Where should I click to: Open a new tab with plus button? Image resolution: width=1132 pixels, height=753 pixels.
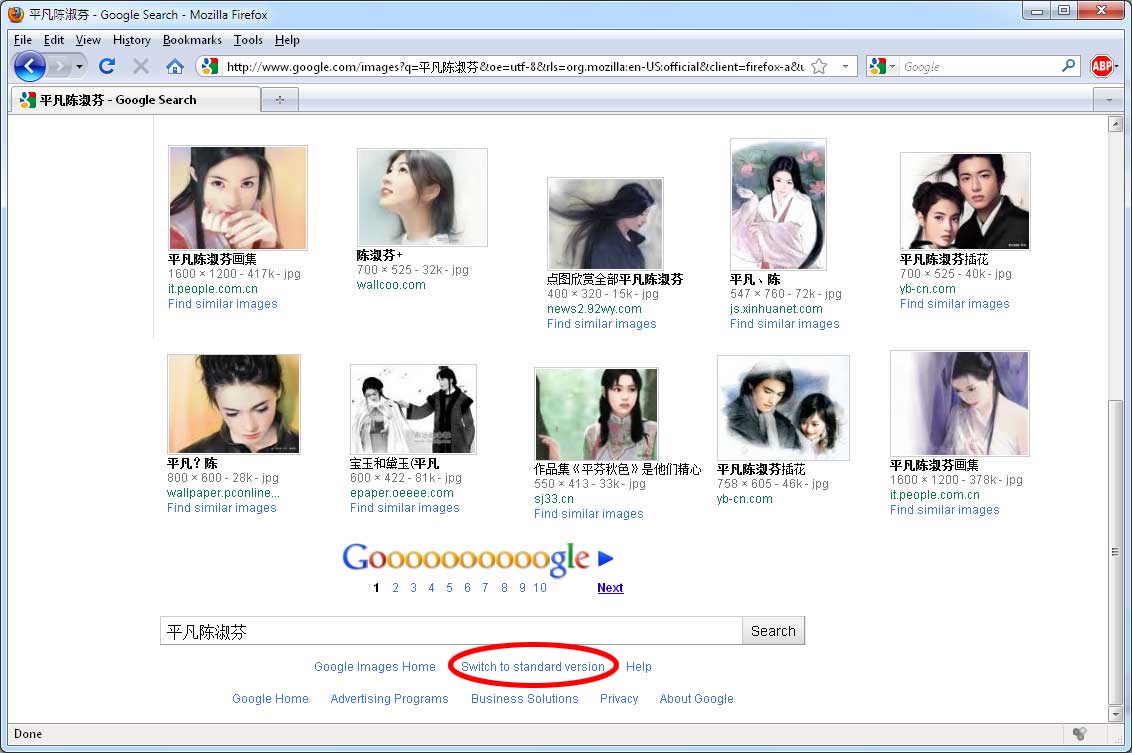pos(280,100)
